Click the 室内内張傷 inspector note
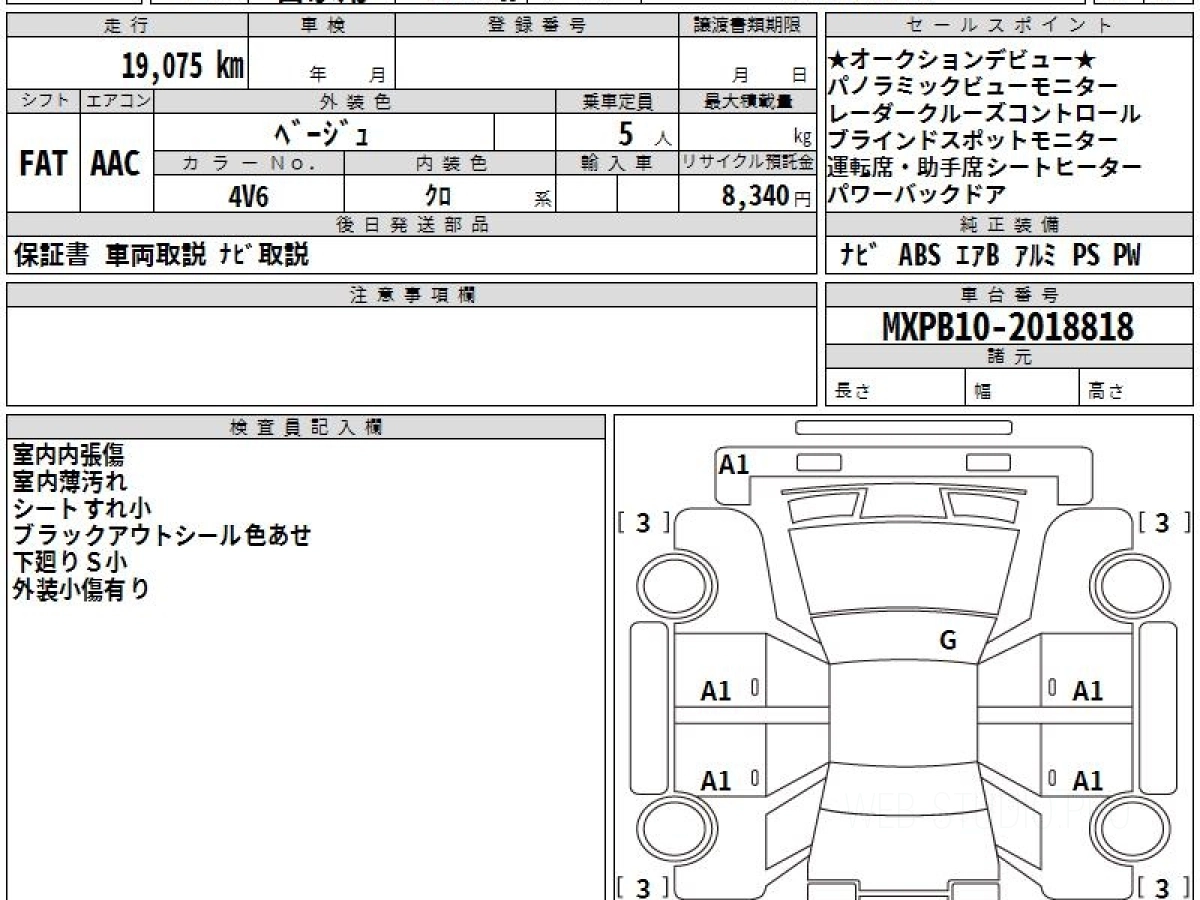This screenshot has height=900, width=1200. (69, 455)
